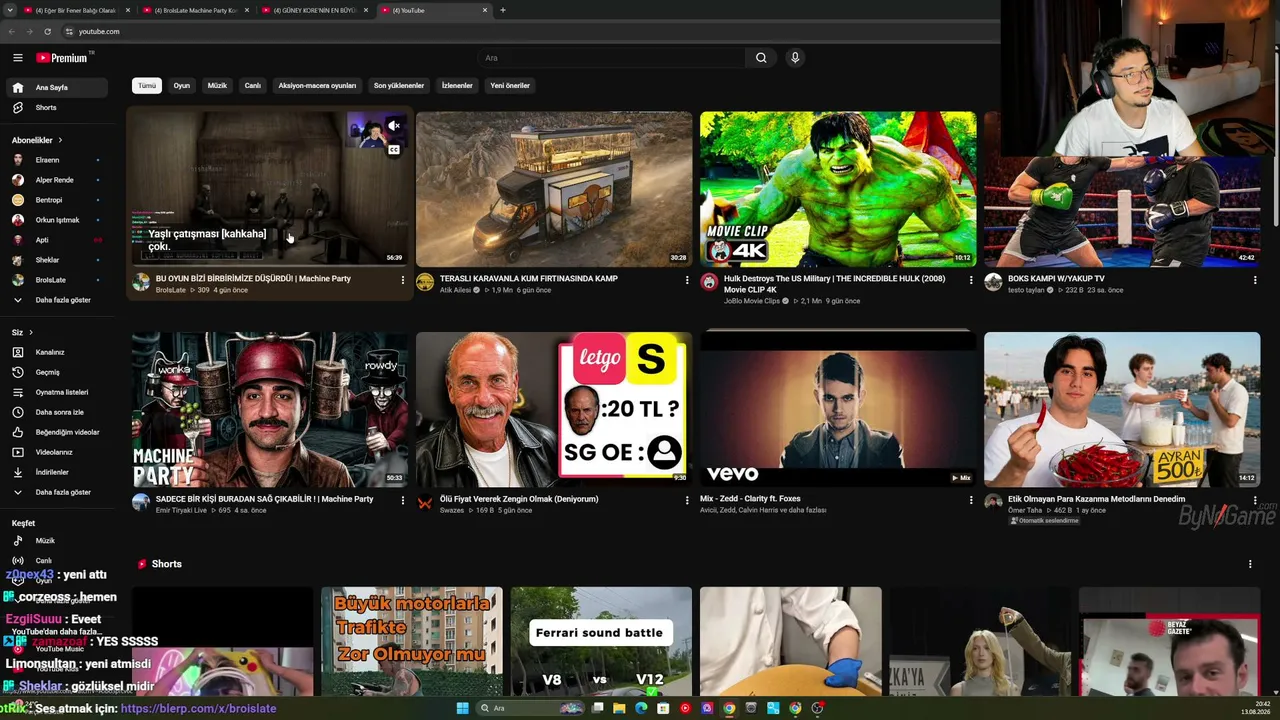Open Geçmiş watch history
1280x720 pixels.
click(x=58, y=372)
